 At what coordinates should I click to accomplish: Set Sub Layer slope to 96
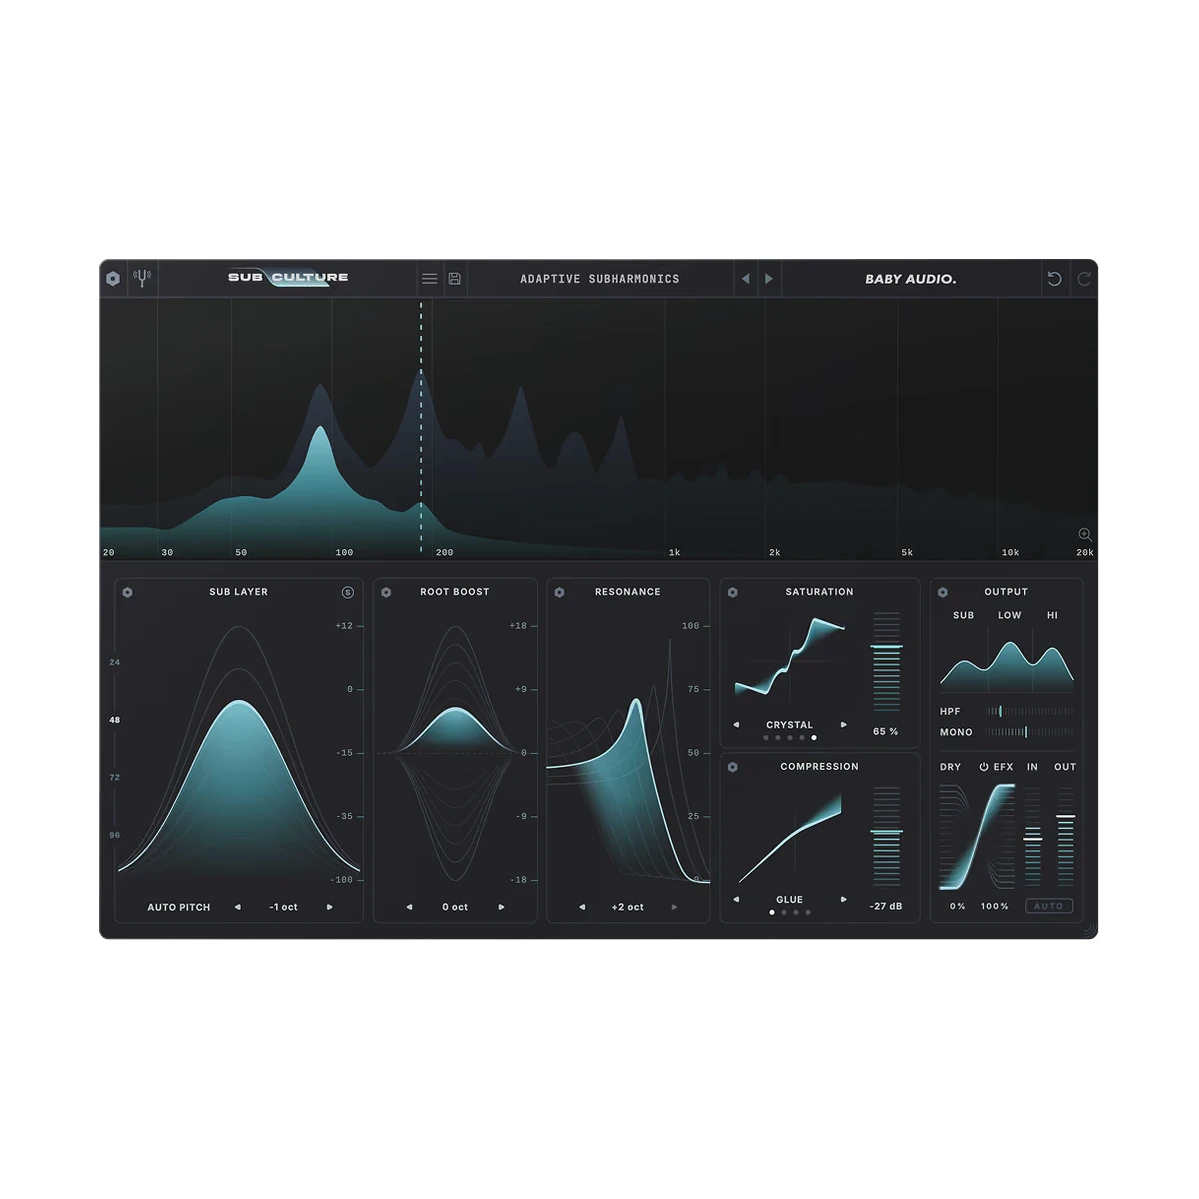(x=115, y=835)
